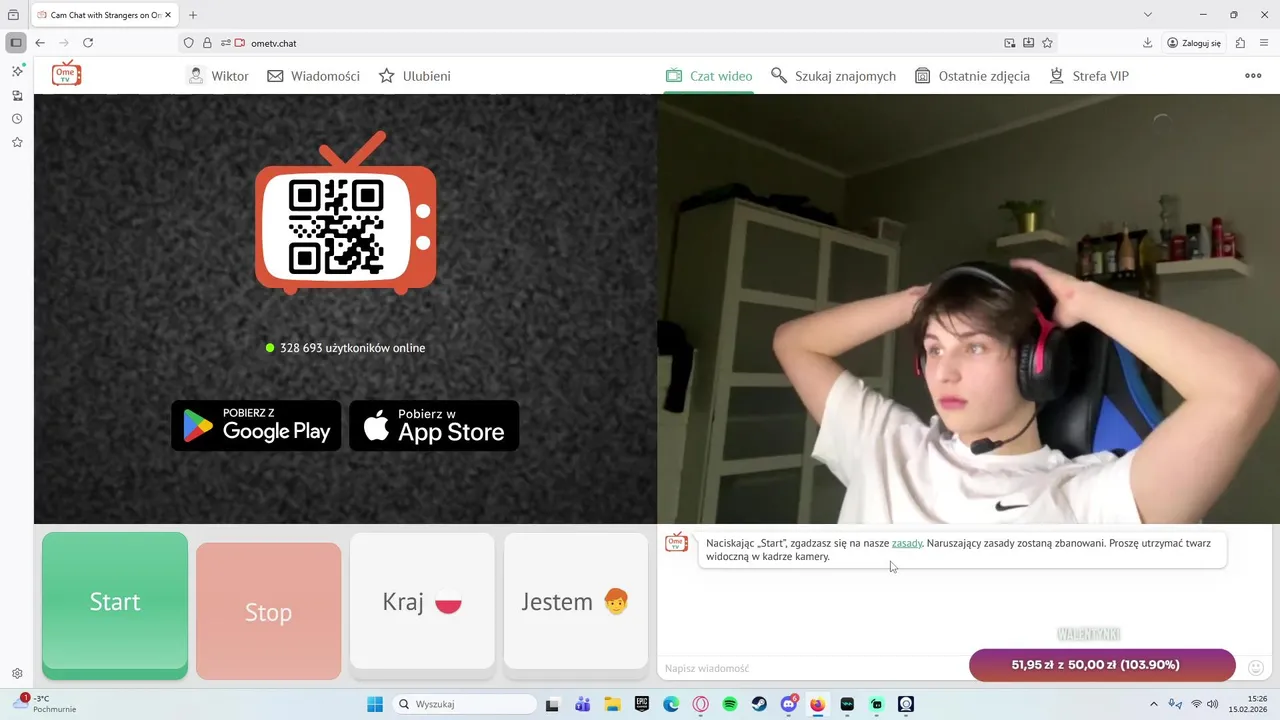Close the Cam Chat tab
1280x720 pixels.
point(168,15)
